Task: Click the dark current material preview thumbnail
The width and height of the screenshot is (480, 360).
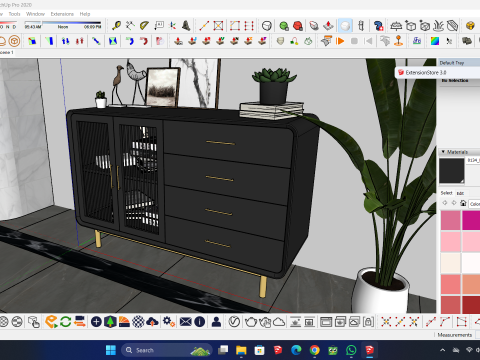Action: [x=452, y=171]
